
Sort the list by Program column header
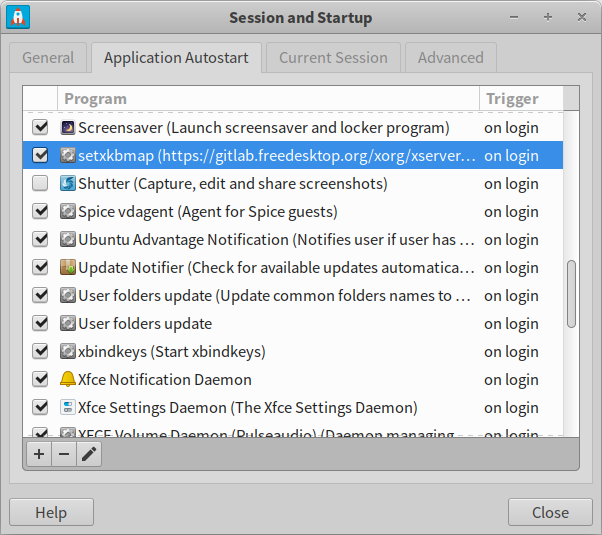pos(268,99)
